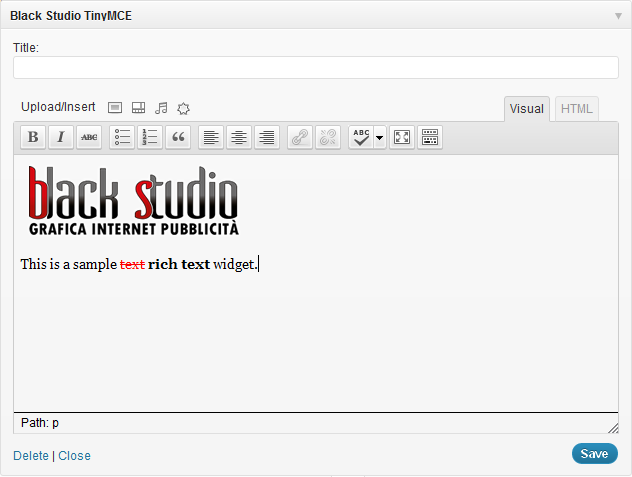Toggle the spellchecker ABC button
The height and width of the screenshot is (477, 632).
[x=361, y=137]
